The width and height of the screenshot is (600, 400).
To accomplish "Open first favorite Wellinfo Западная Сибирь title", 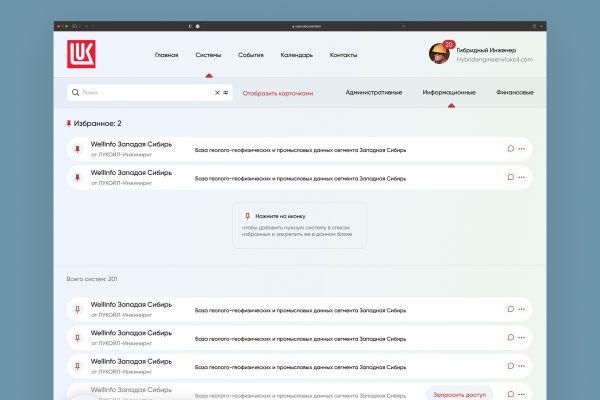I will 131,144.
